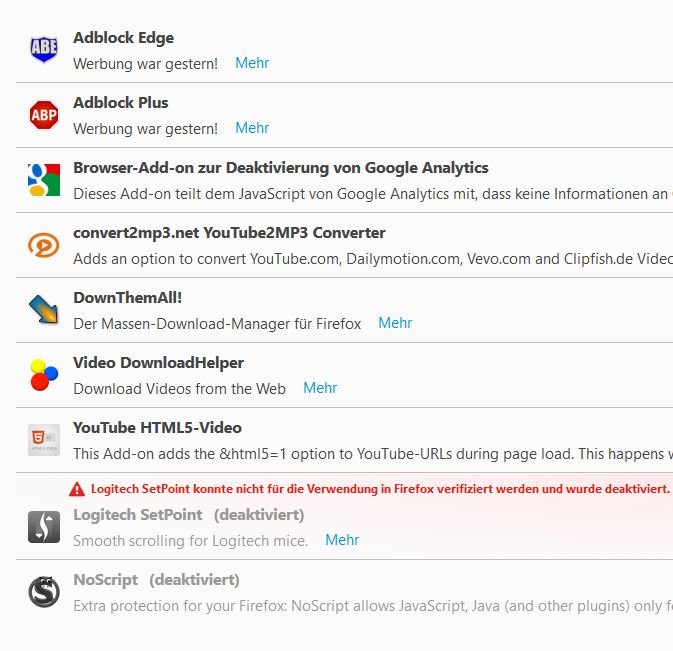Click the NoScript add-on icon
The height and width of the screenshot is (651, 673).
point(44,592)
